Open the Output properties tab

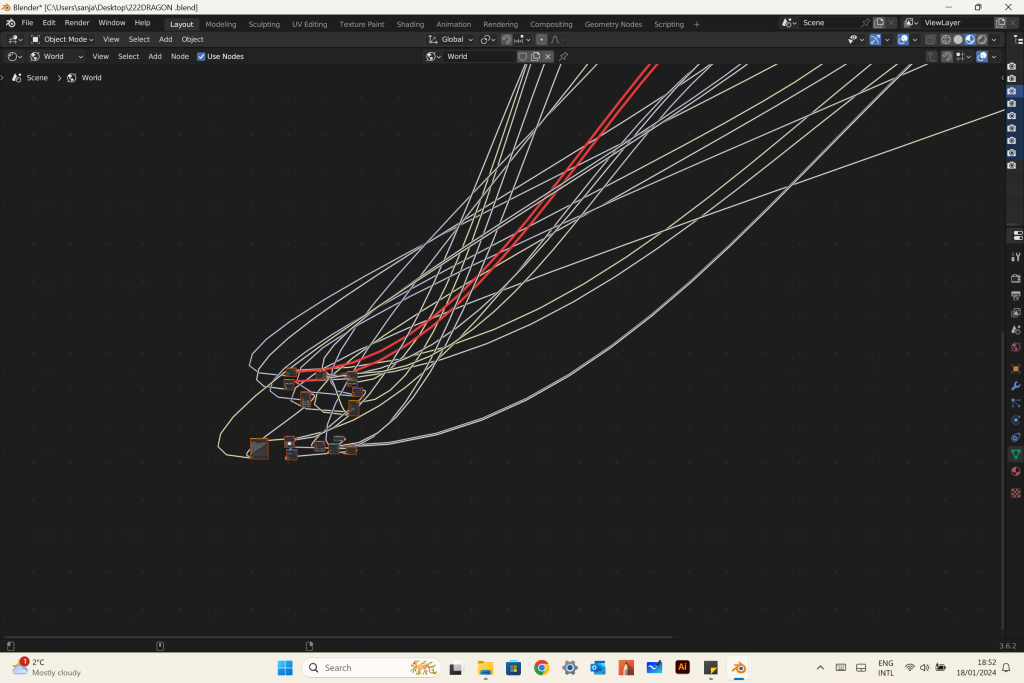point(1016,296)
